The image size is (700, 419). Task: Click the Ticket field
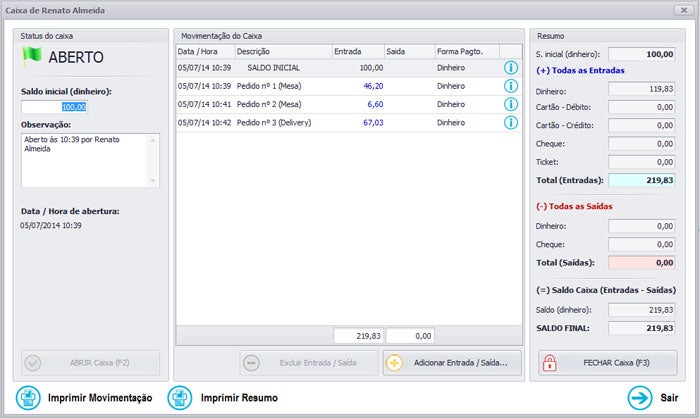642,162
